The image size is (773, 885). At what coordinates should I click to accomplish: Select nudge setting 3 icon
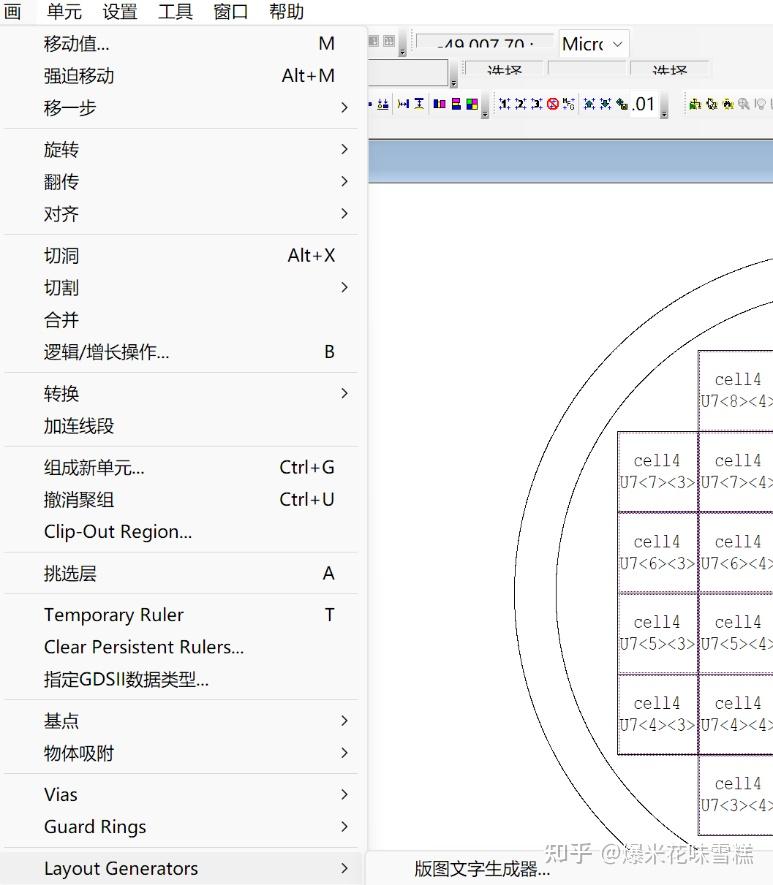click(x=537, y=104)
